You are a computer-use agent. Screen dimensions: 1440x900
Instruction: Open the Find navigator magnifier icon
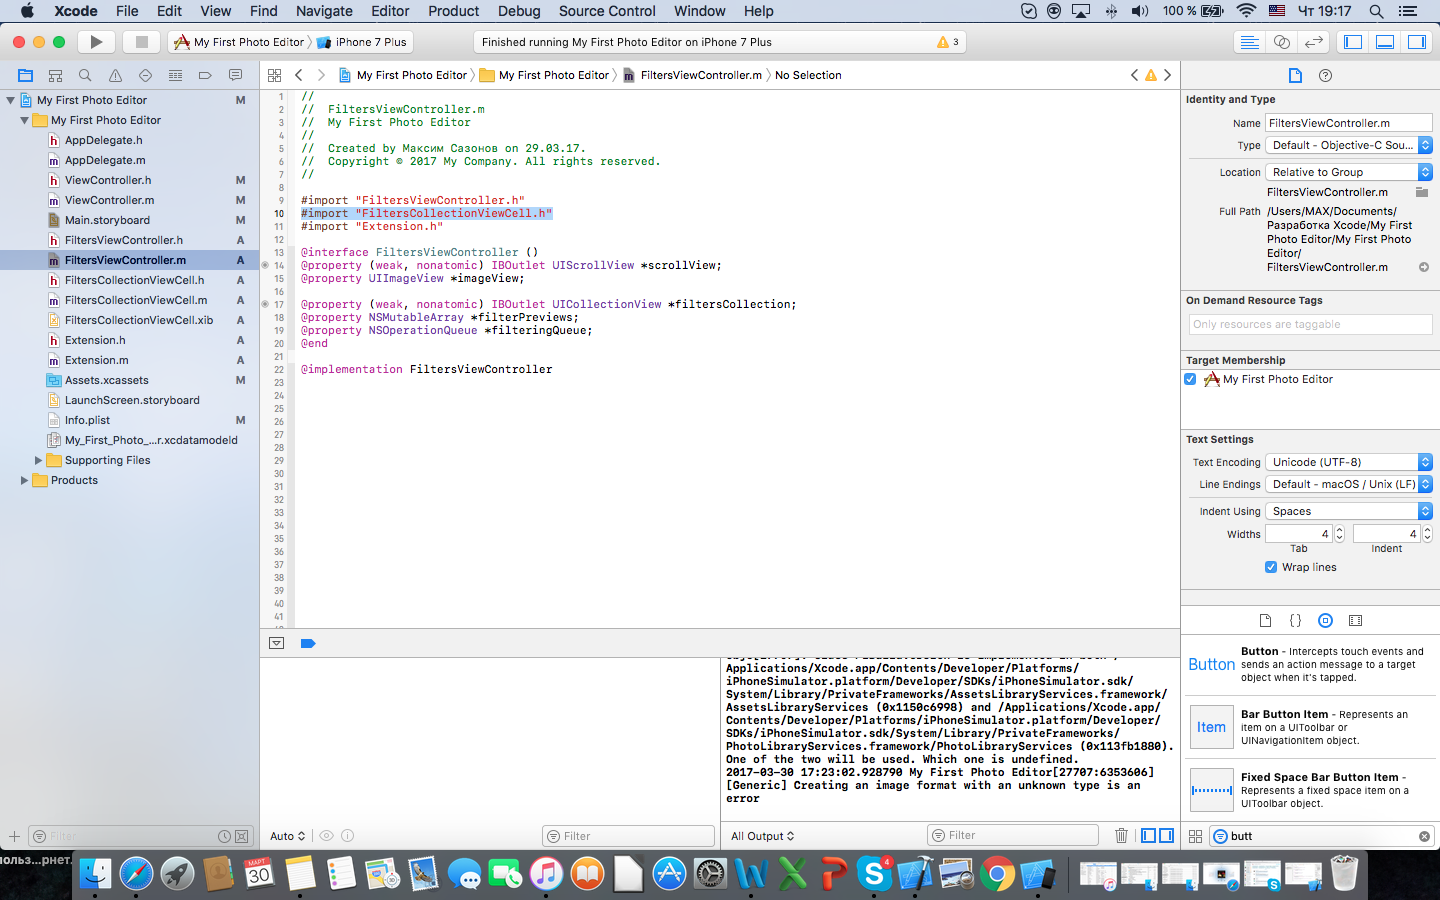[85, 75]
